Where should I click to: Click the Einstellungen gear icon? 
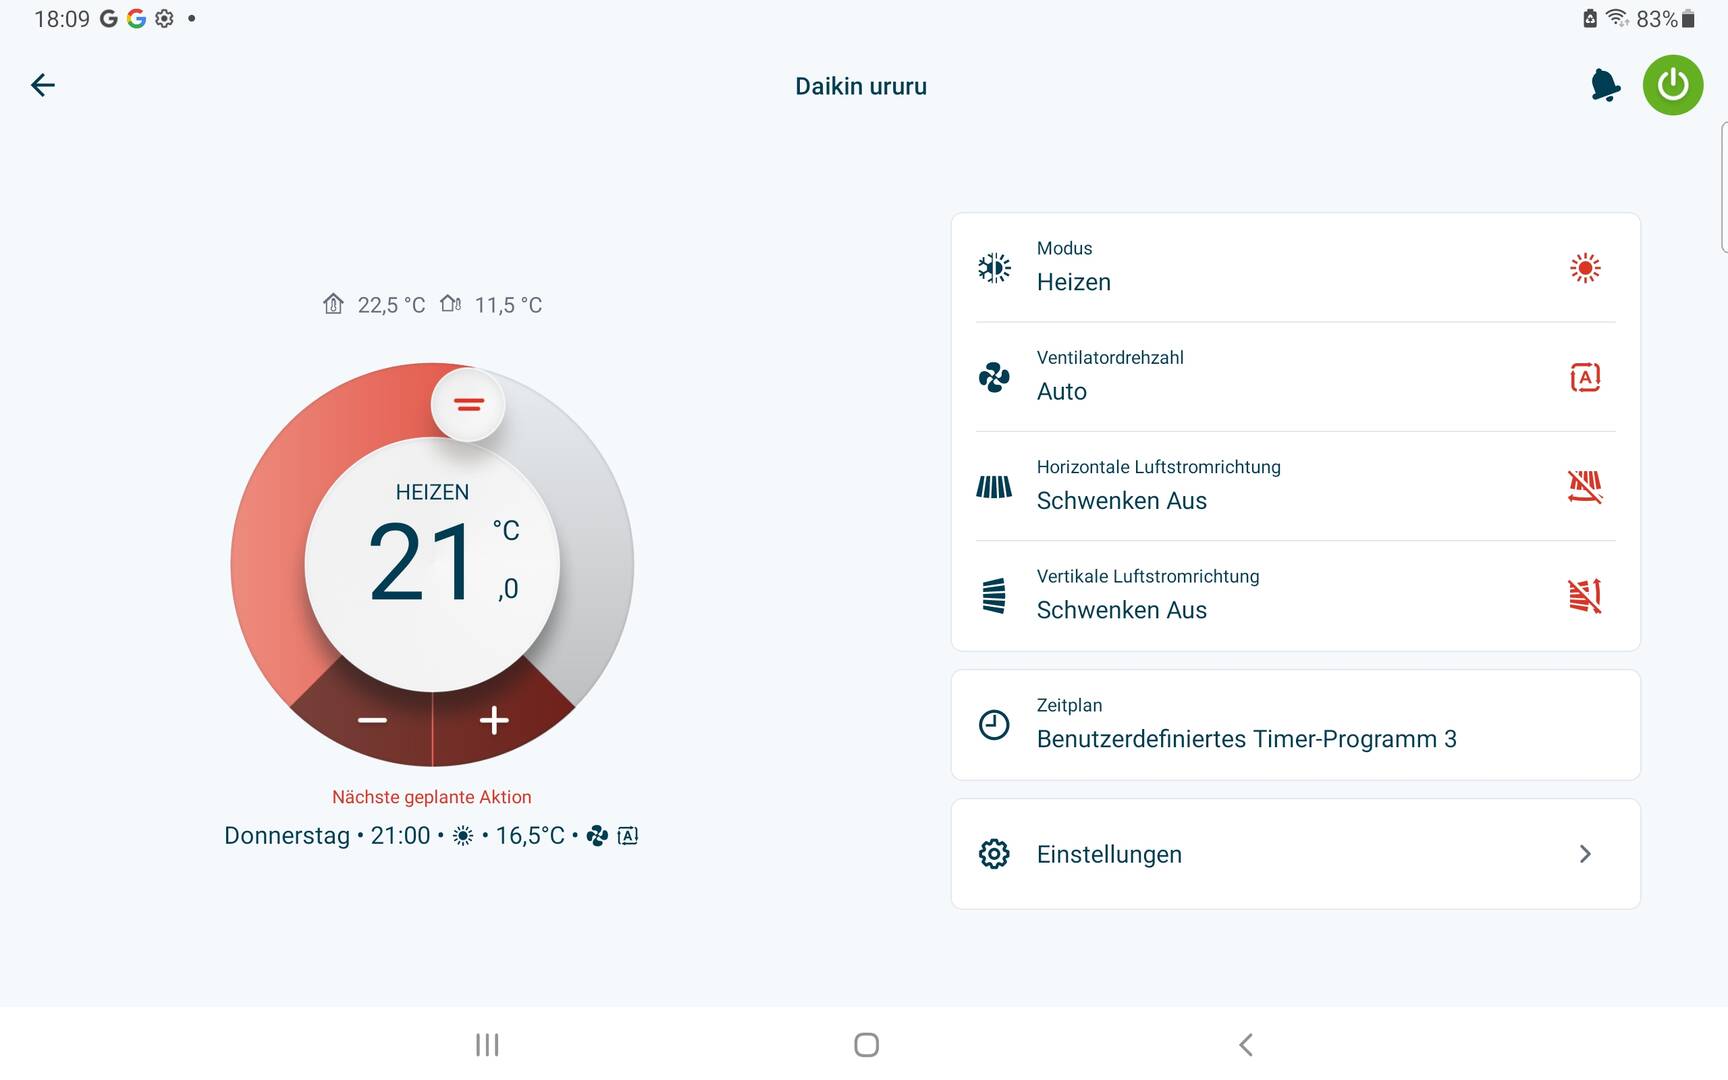(x=994, y=854)
